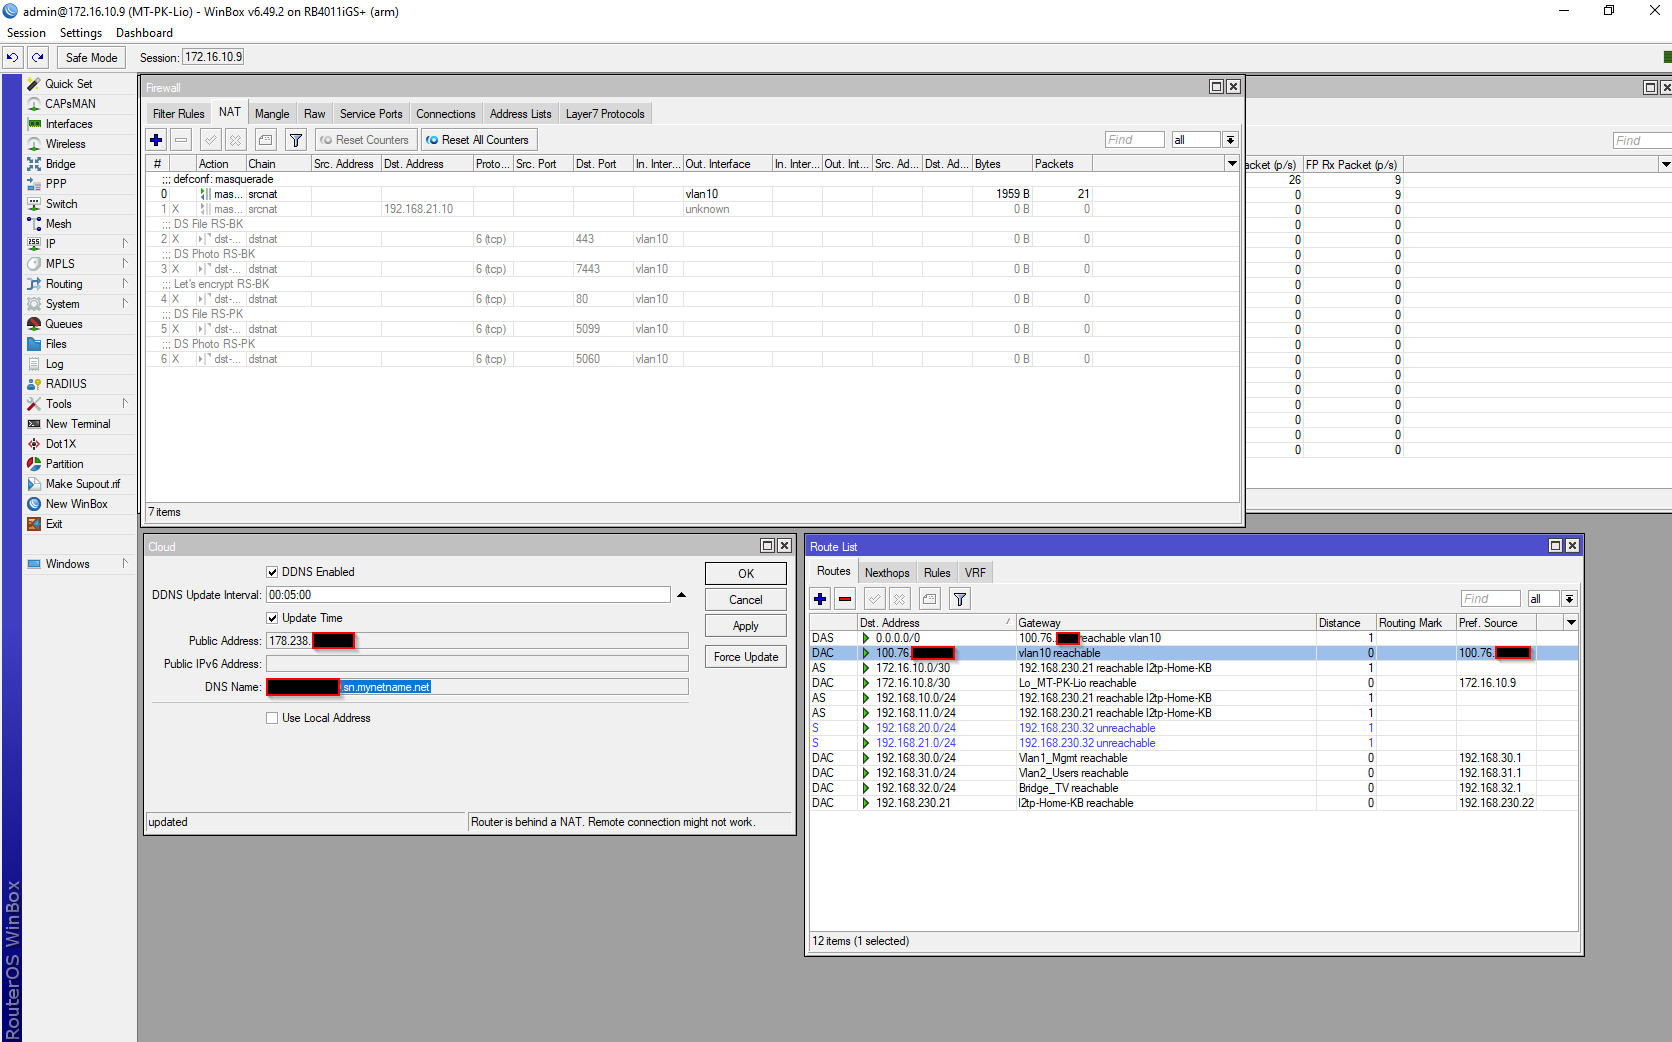Click Reset All Counters
The height and width of the screenshot is (1042, 1672).
(x=478, y=139)
